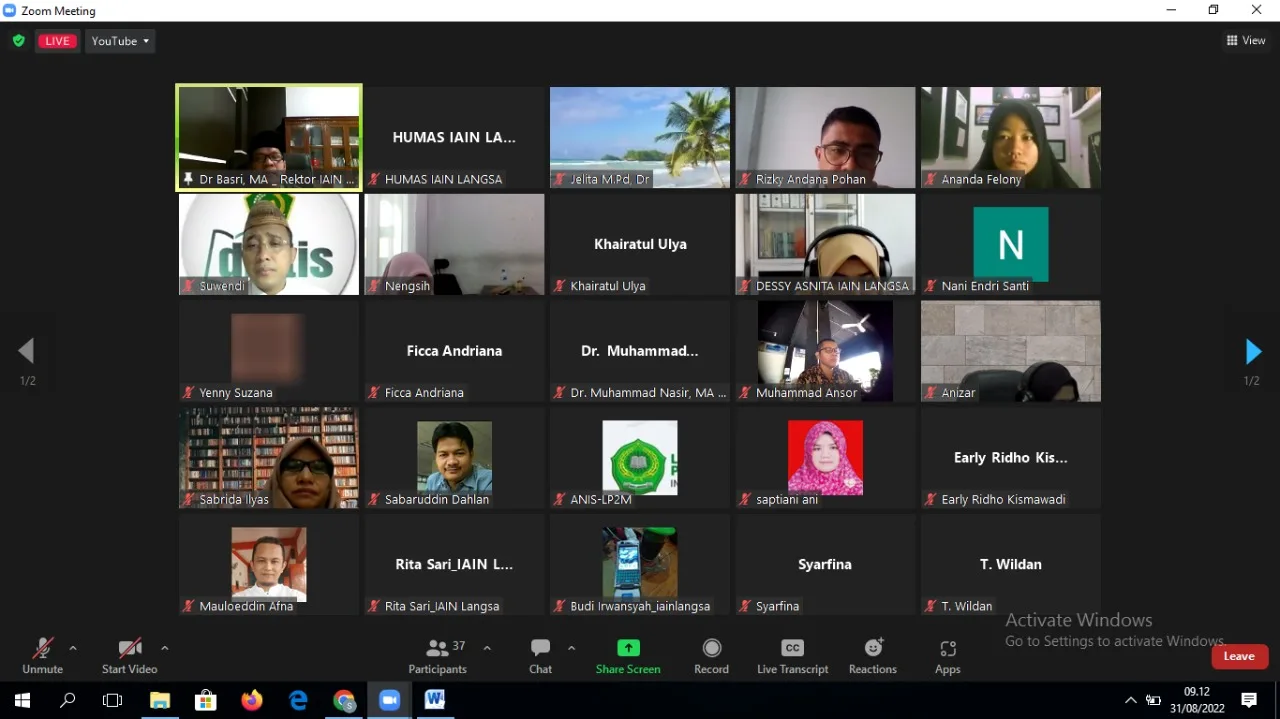Unmute the microphone
Screen dimensions: 1280x719
(x=42, y=656)
